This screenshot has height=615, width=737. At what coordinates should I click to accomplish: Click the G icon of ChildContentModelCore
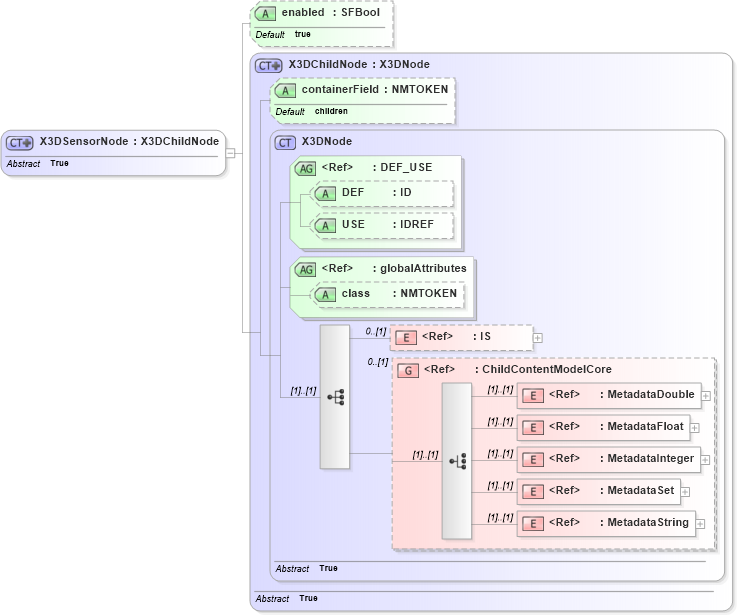(408, 371)
